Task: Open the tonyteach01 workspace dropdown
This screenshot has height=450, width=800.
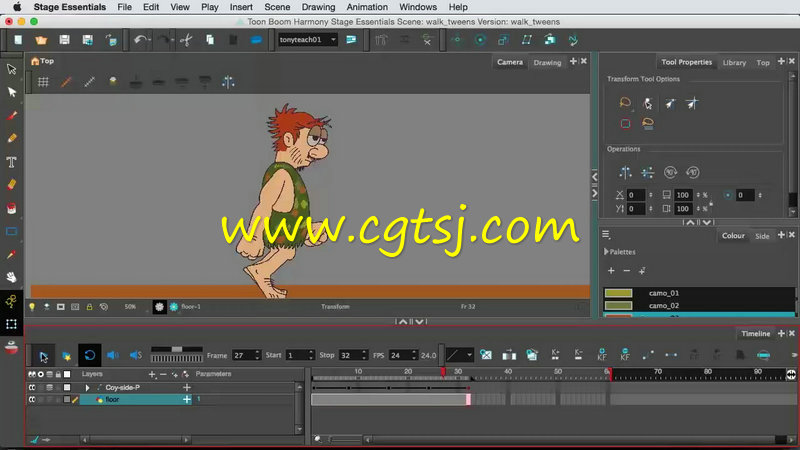Action: tap(308, 40)
